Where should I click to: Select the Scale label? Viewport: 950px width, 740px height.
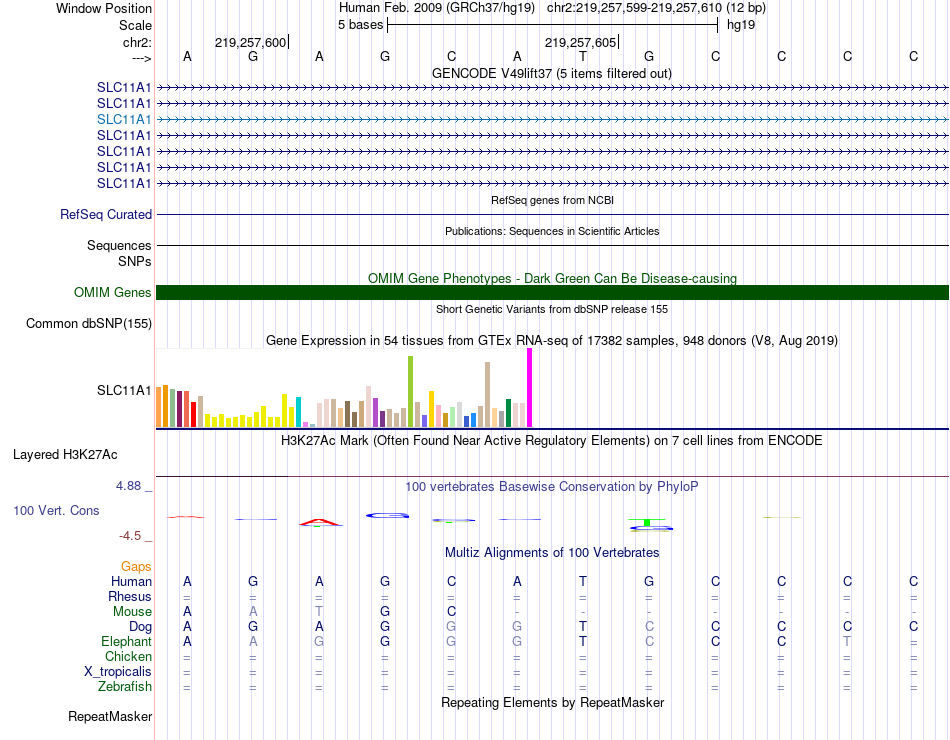coord(135,25)
